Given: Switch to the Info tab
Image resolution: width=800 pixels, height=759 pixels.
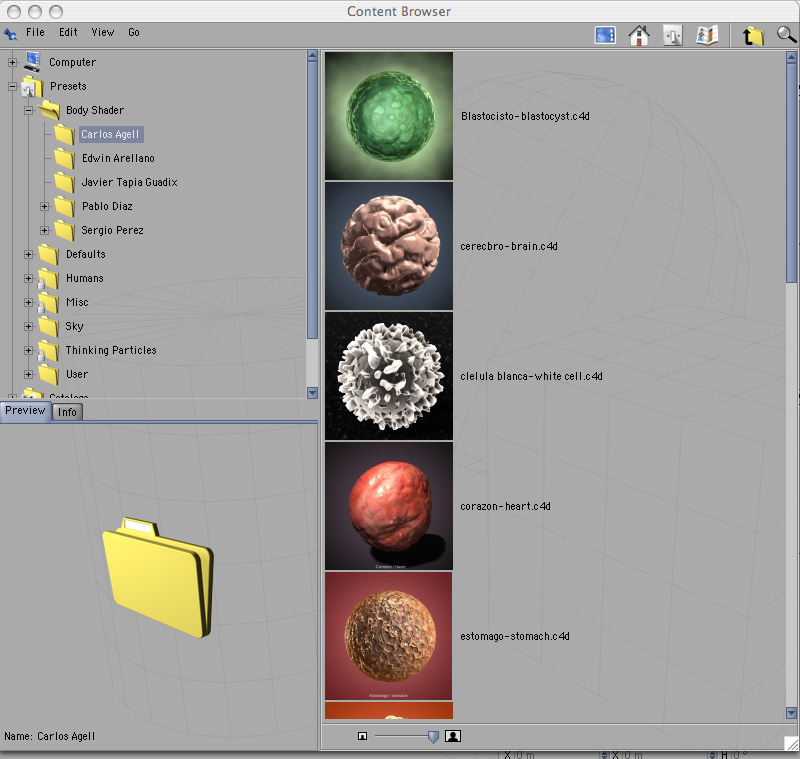Looking at the screenshot, I should [x=67, y=412].
